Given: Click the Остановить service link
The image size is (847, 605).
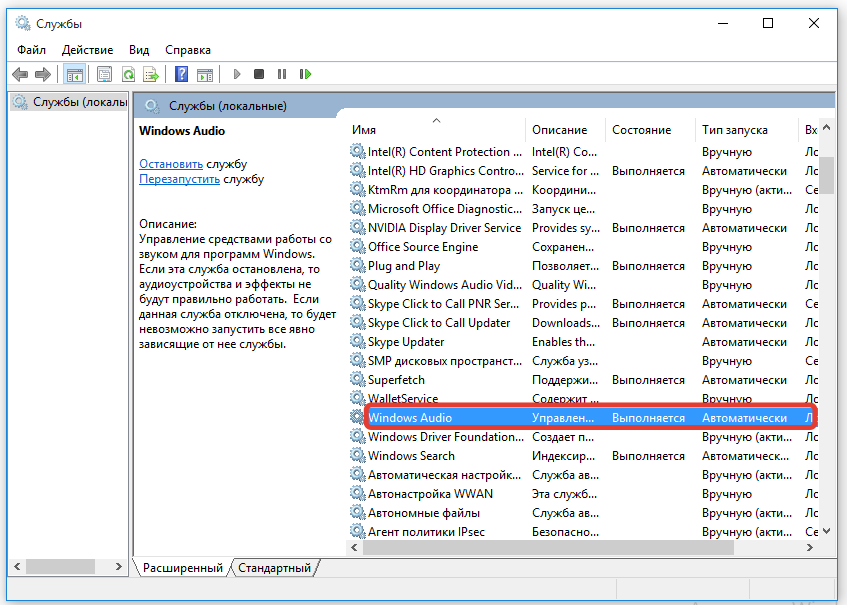Looking at the screenshot, I should point(171,163).
